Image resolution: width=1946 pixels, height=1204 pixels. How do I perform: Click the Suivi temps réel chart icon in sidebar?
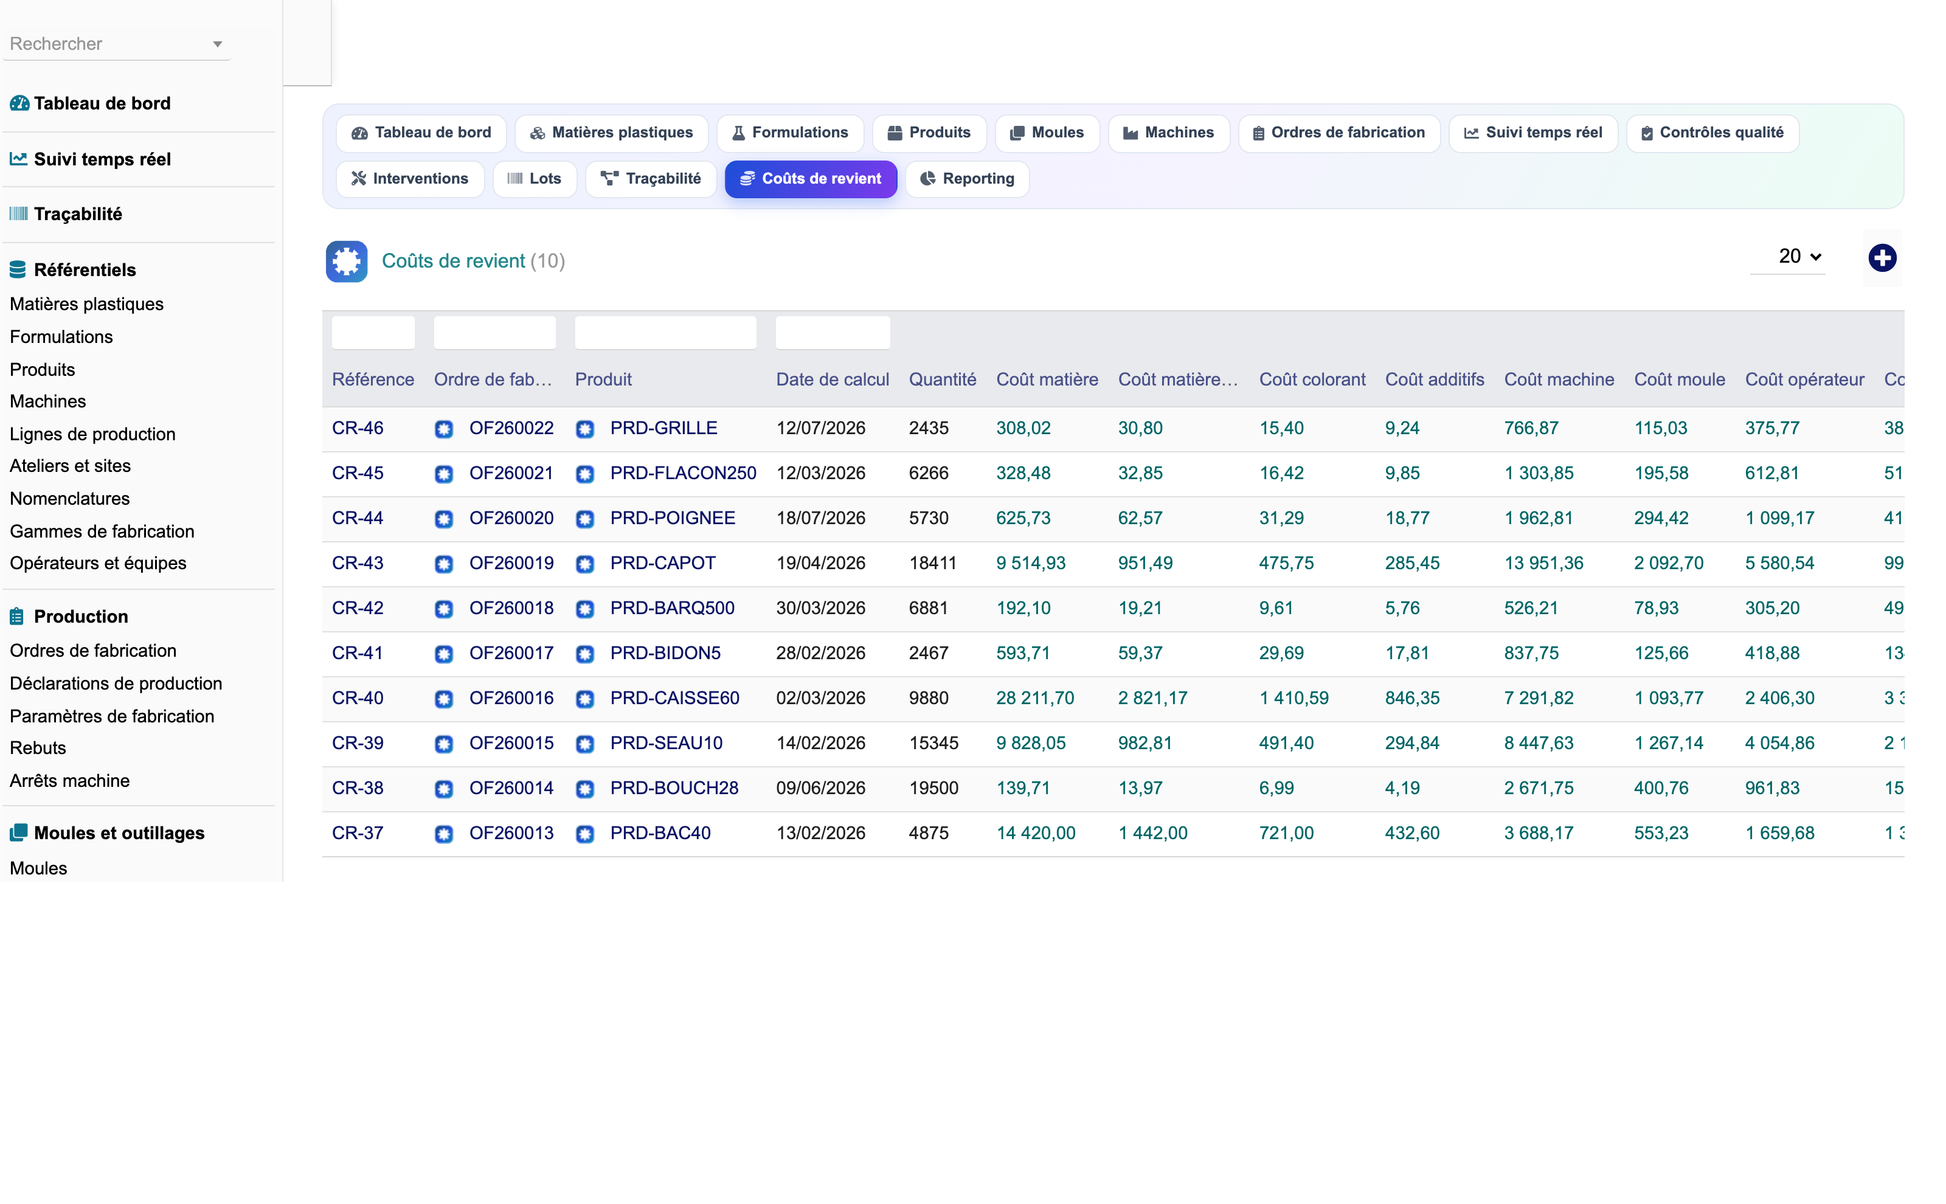click(19, 159)
